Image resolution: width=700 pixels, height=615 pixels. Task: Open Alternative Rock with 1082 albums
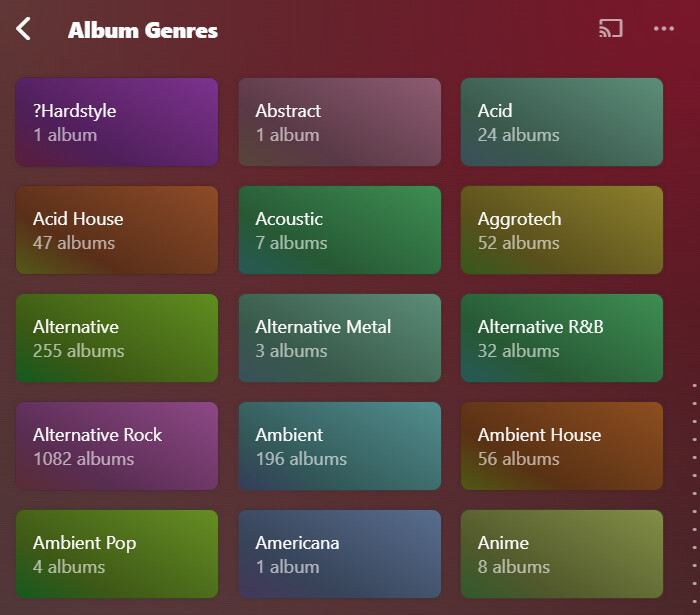click(x=117, y=446)
